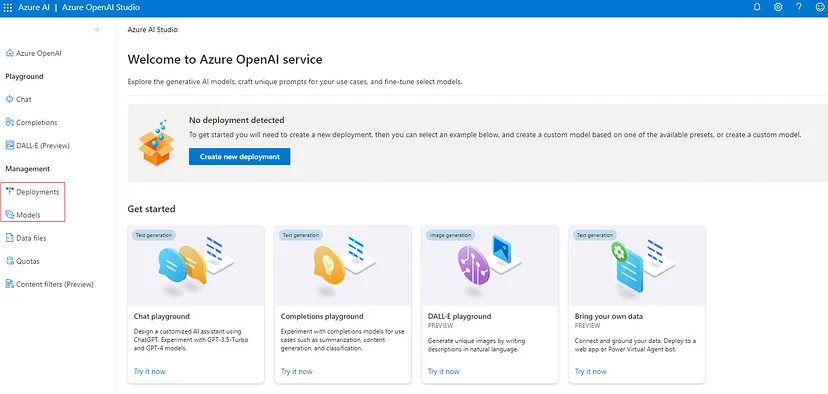Click the Get started heading
This screenshot has width=828, height=394.
click(152, 209)
